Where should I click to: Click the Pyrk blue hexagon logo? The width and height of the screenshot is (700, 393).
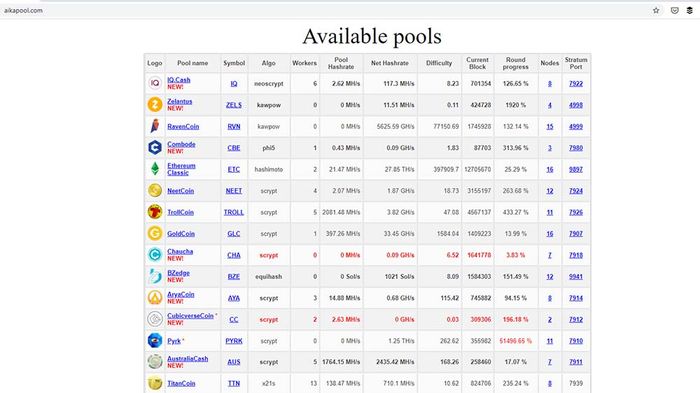click(x=155, y=340)
